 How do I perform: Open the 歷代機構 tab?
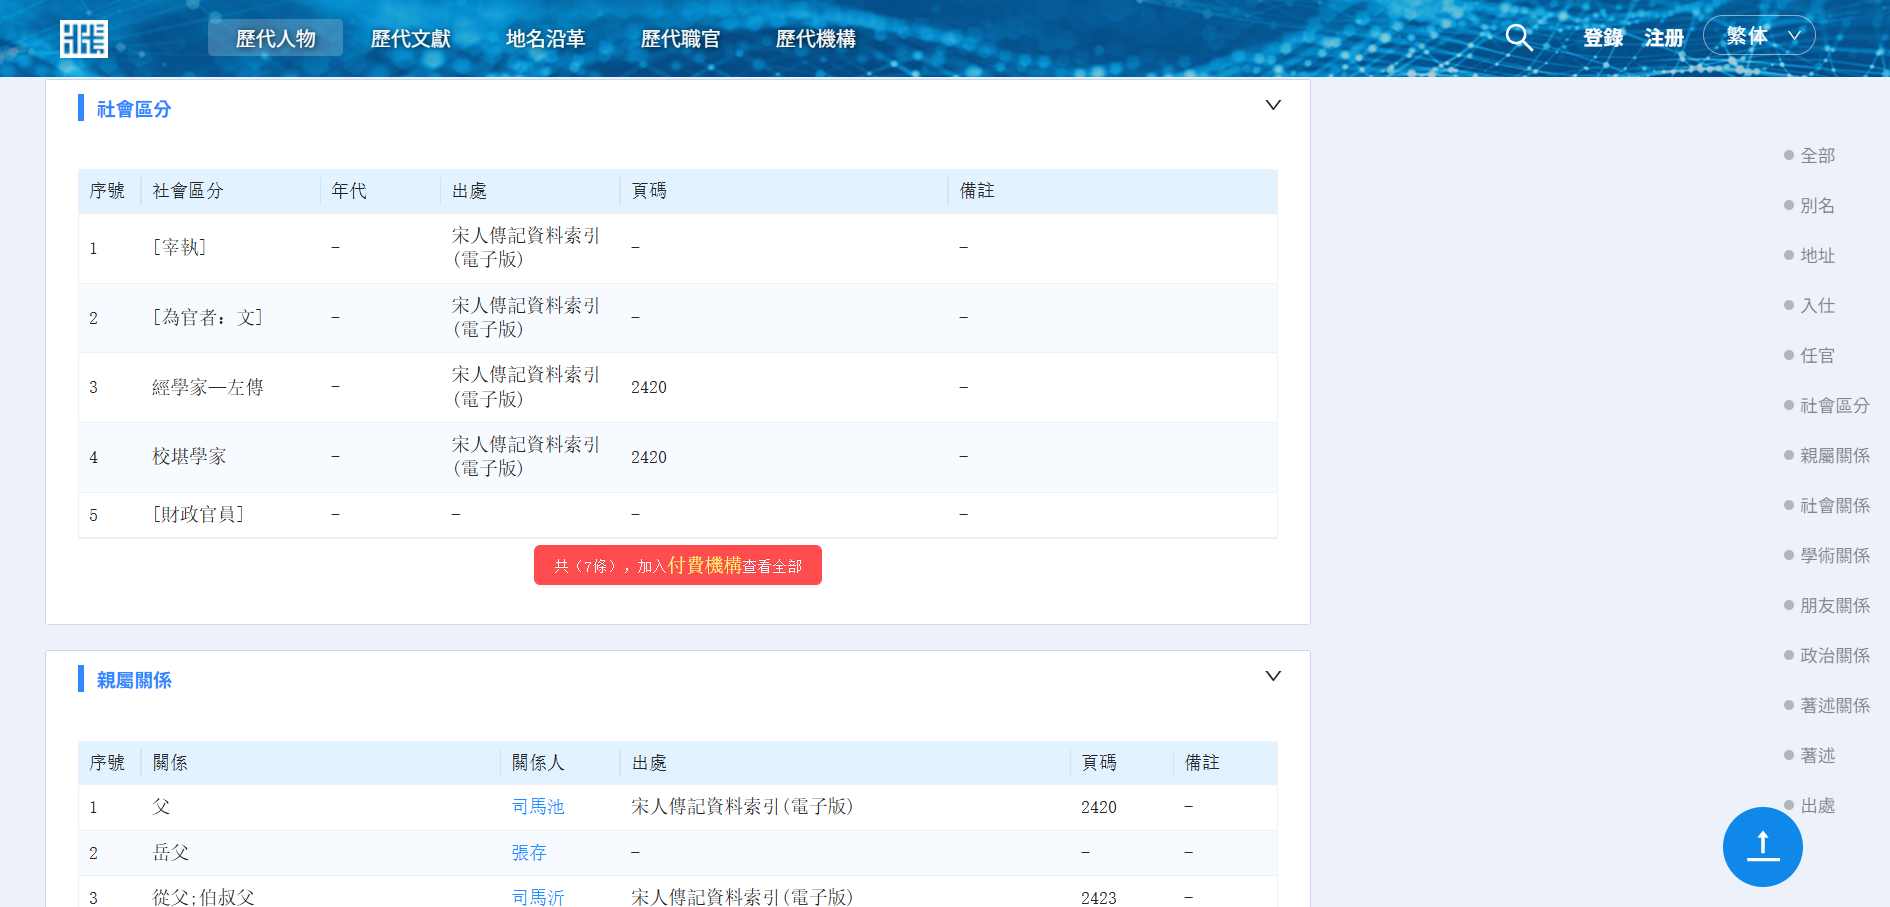(815, 38)
